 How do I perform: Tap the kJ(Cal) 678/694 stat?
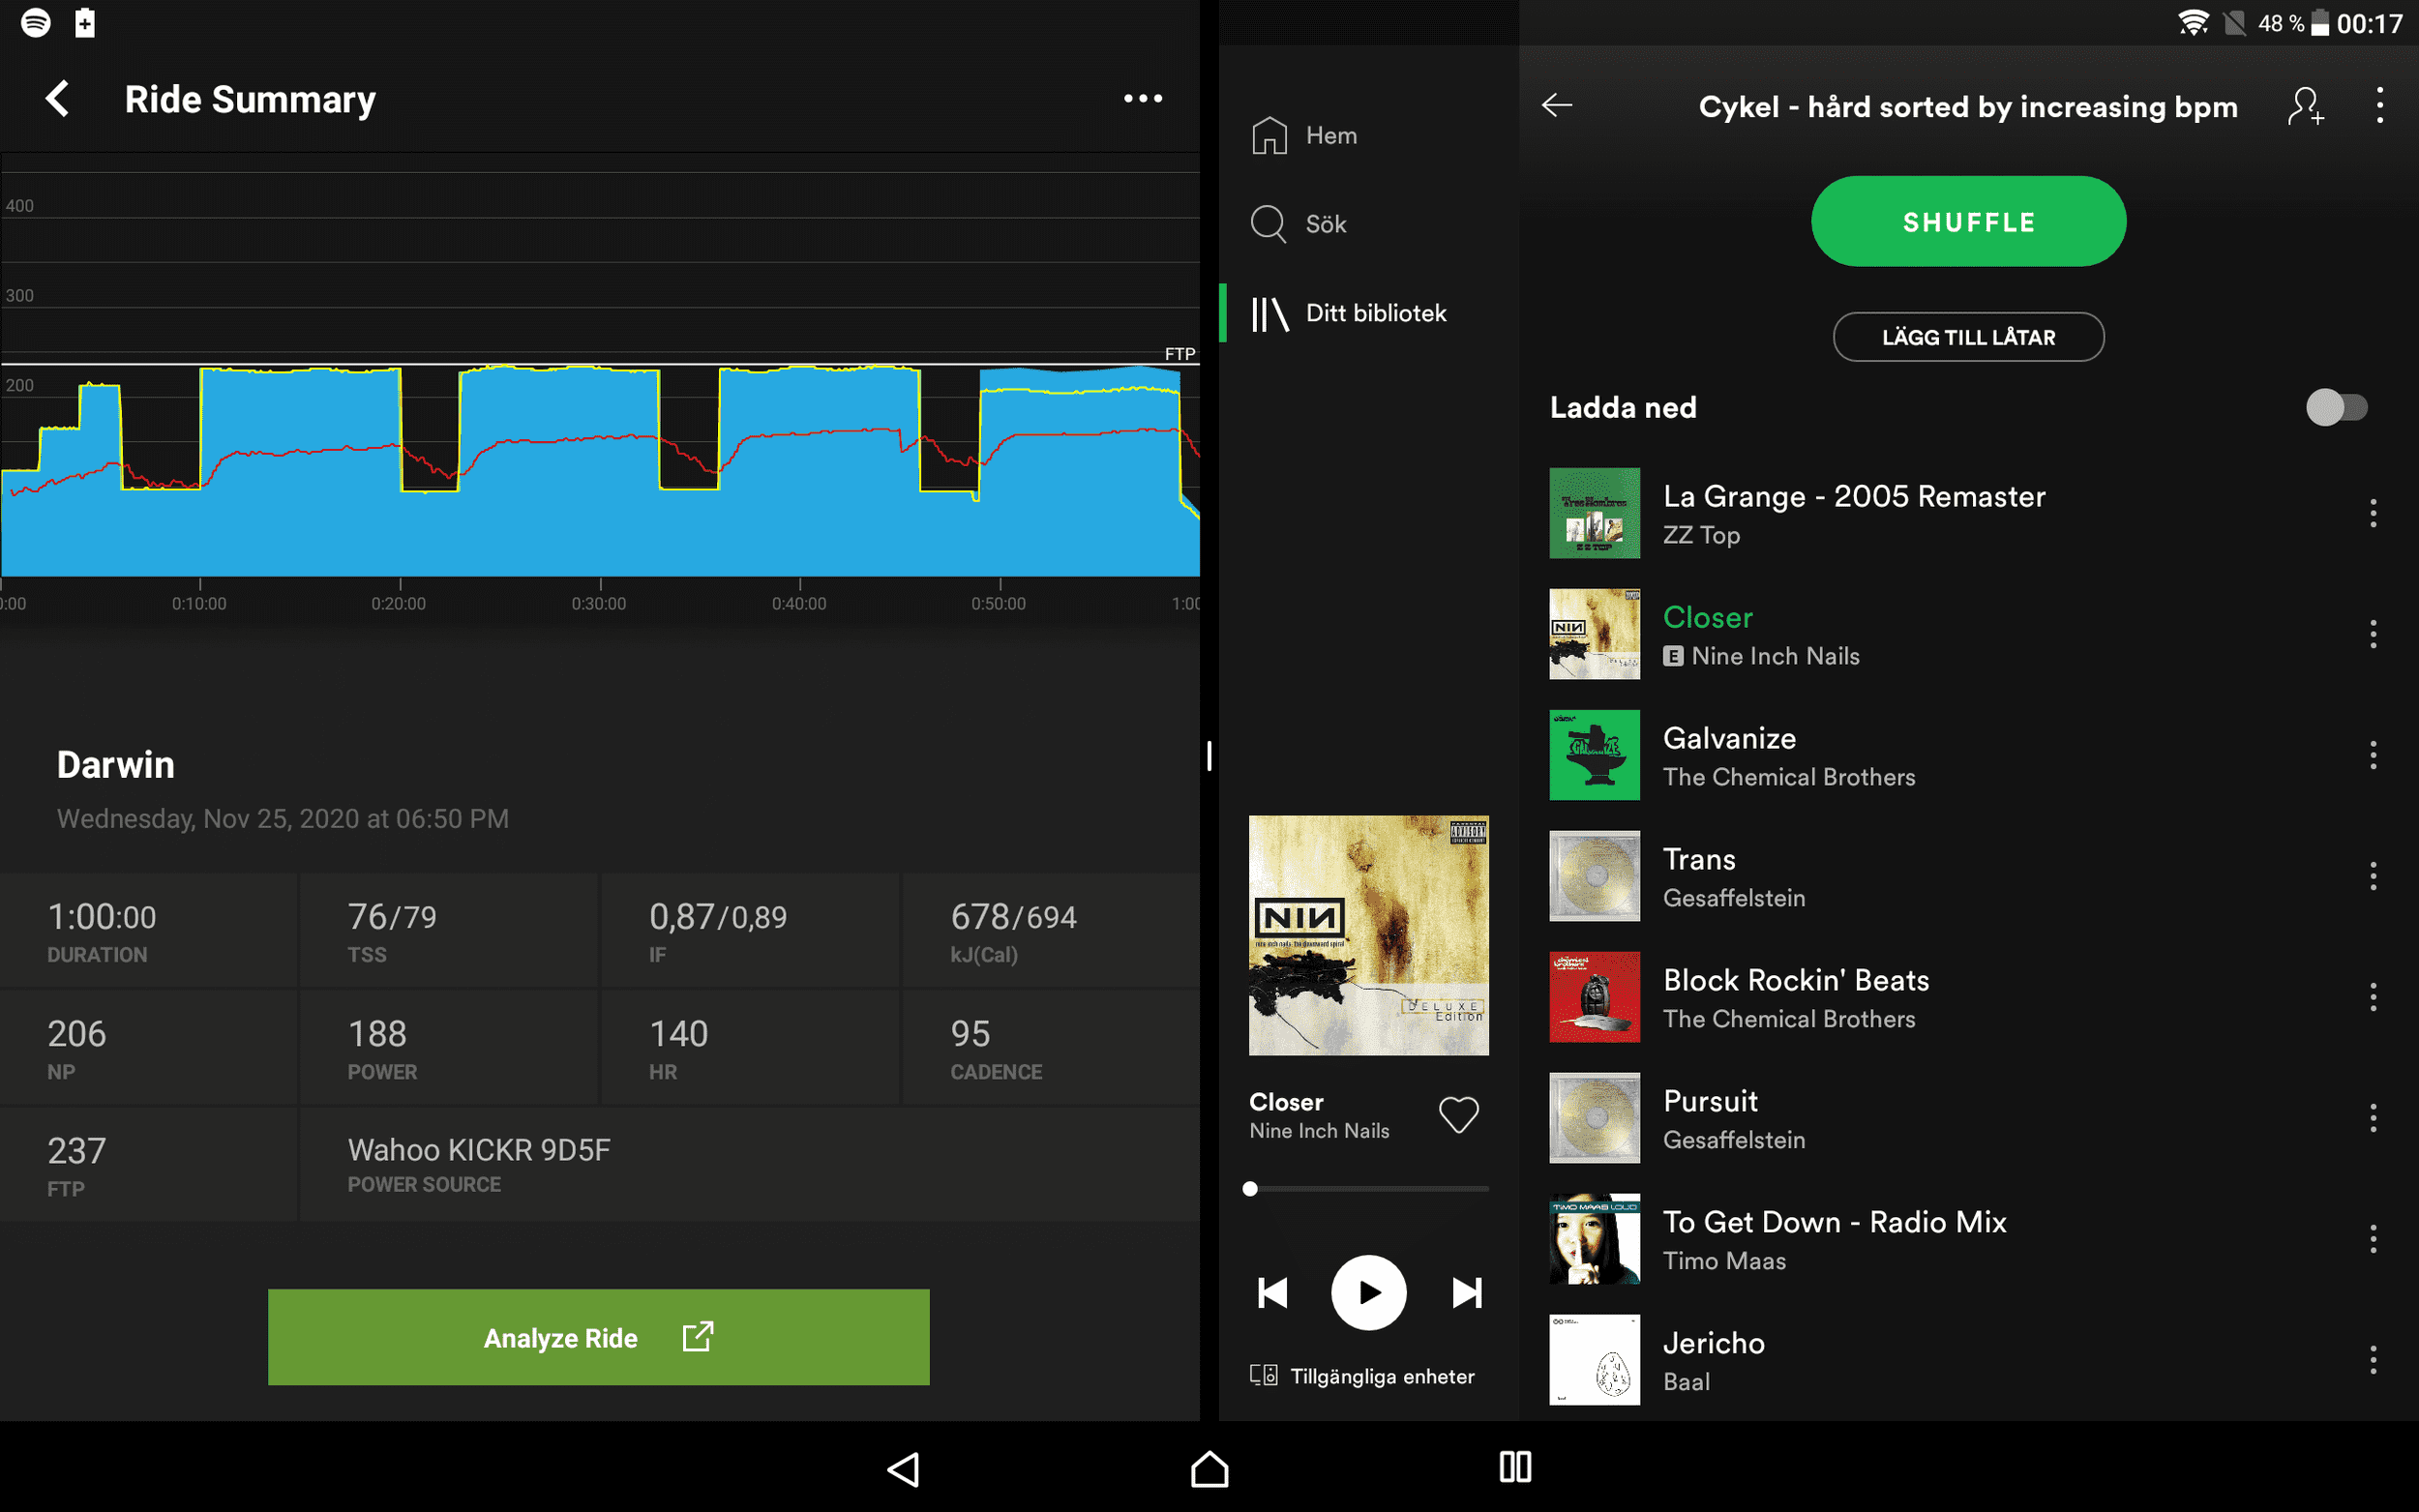click(x=1051, y=931)
